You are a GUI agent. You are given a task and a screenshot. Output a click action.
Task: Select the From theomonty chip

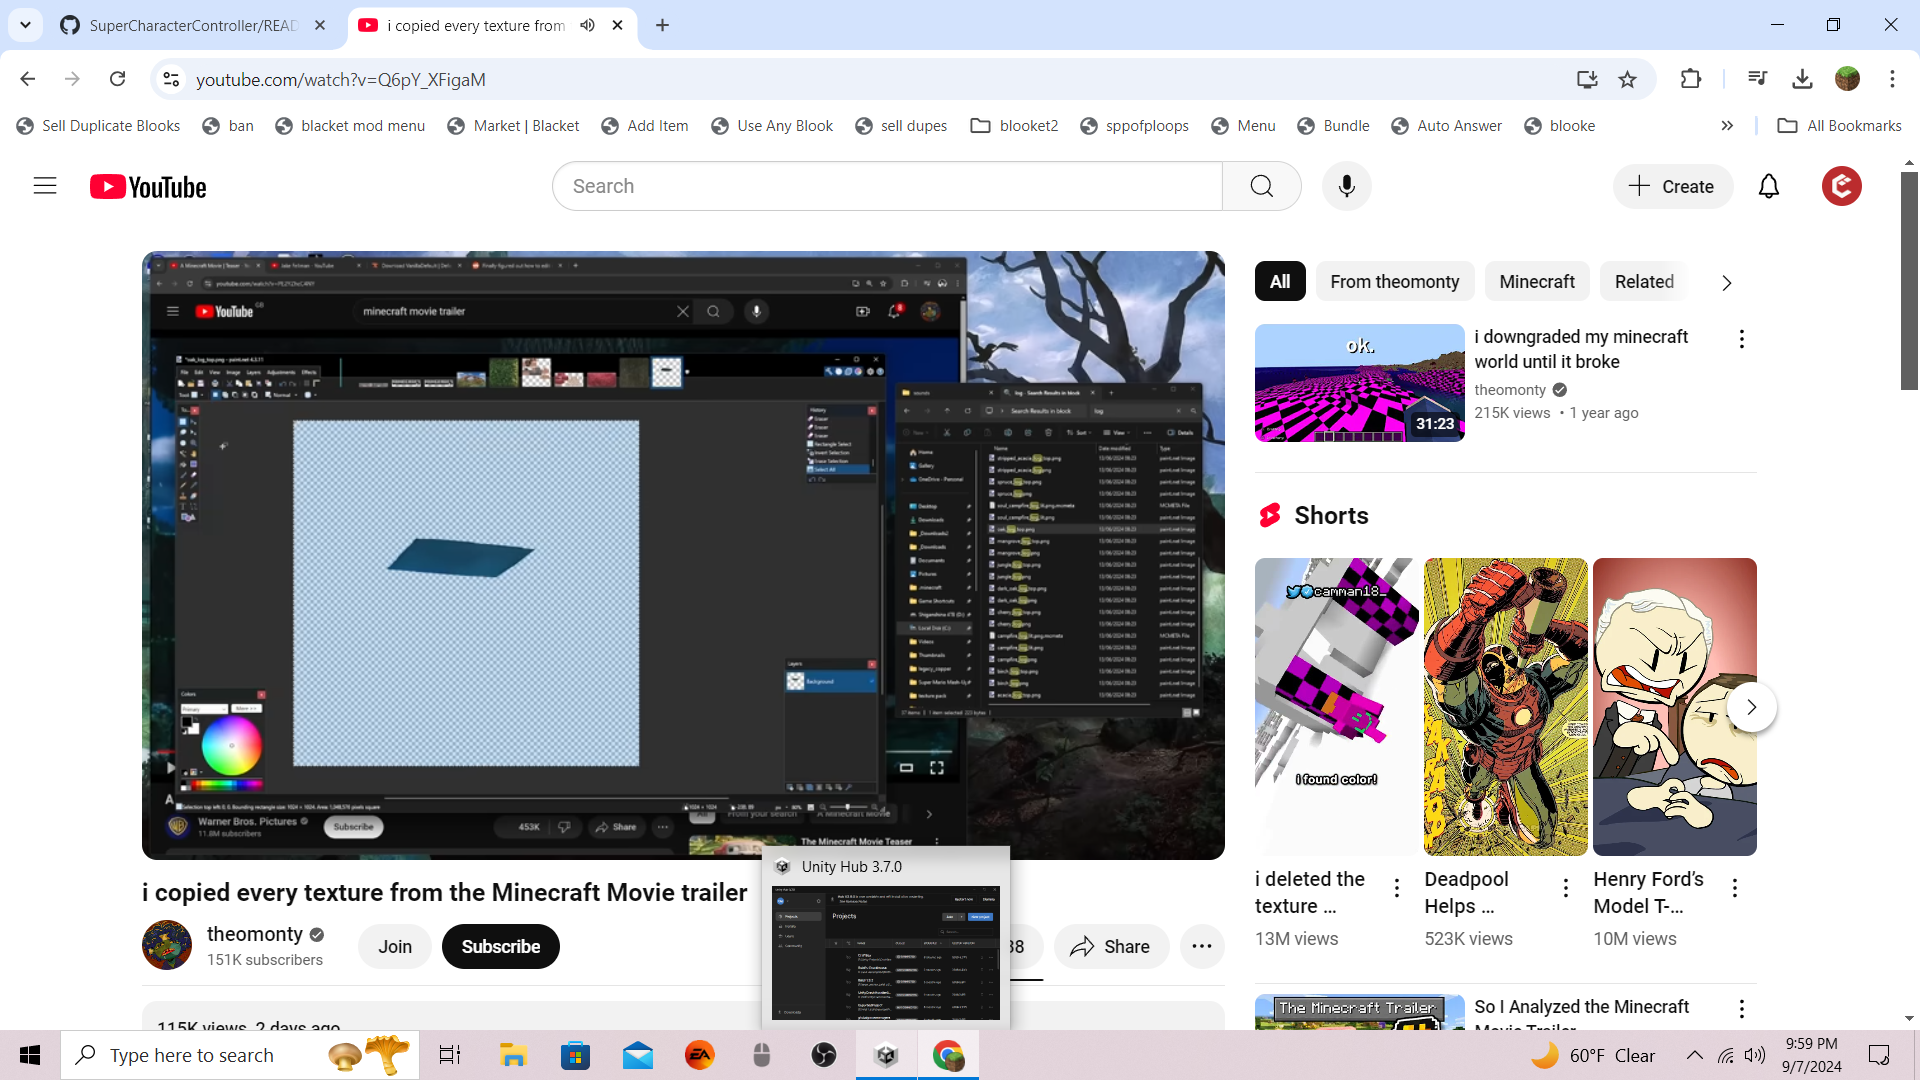point(1394,282)
